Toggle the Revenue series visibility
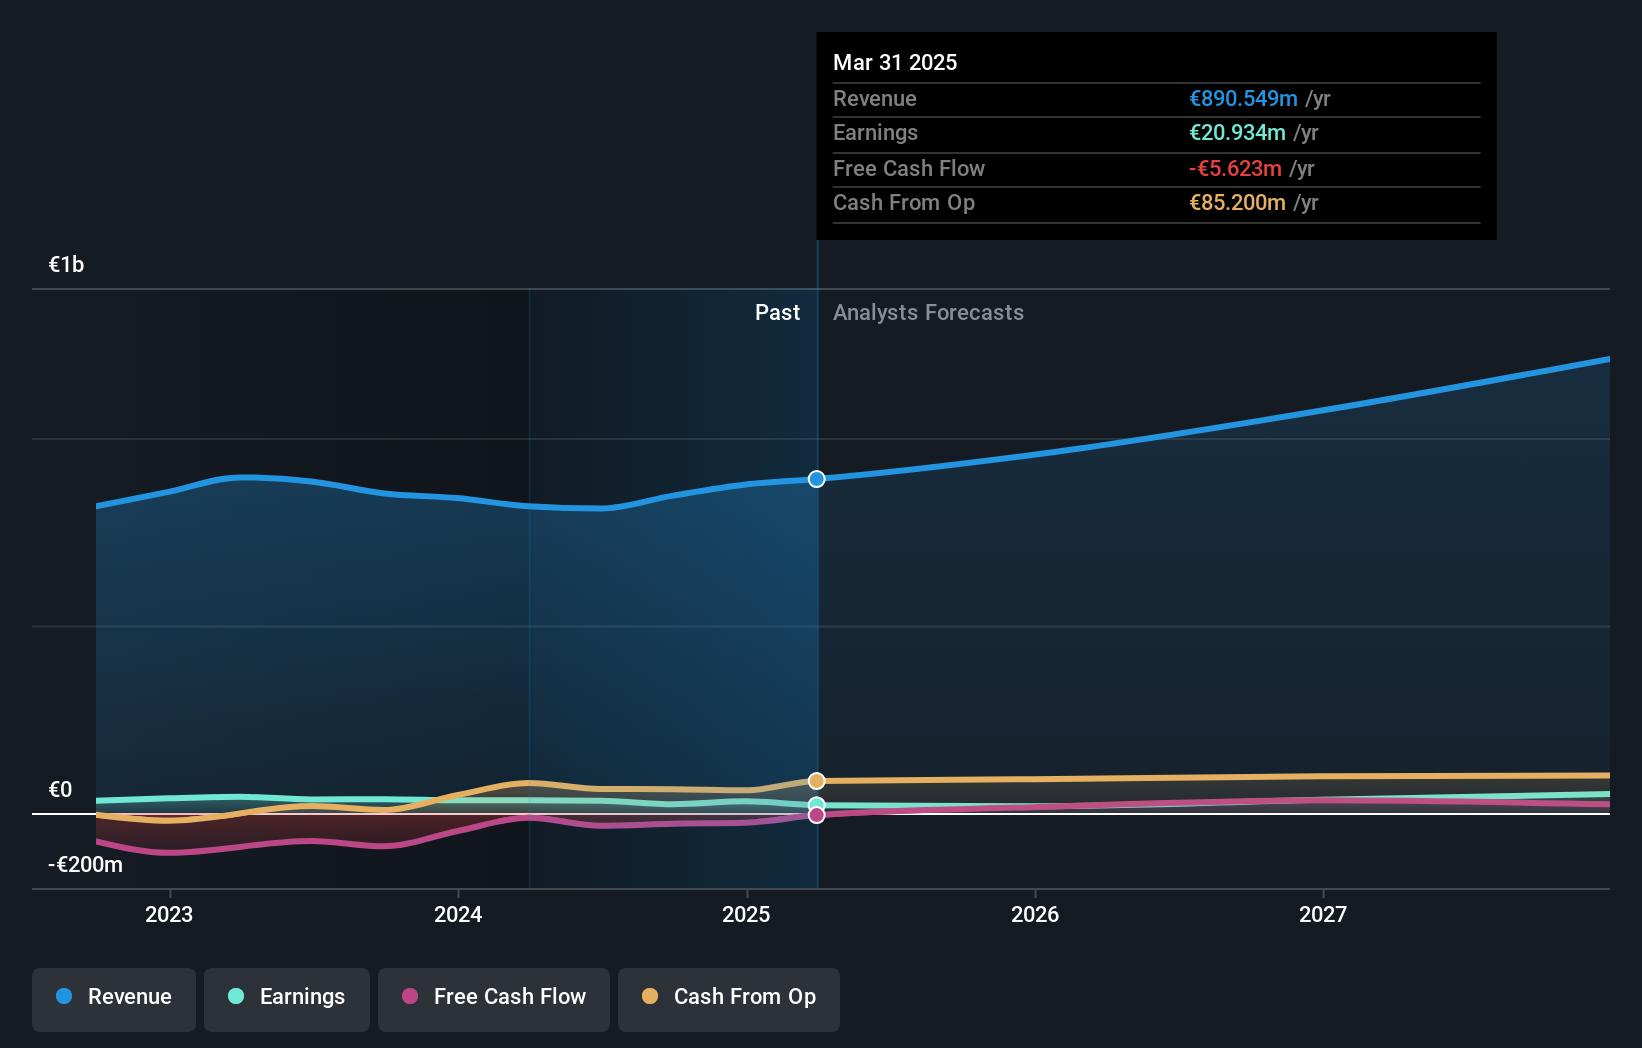This screenshot has width=1642, height=1048. [113, 999]
